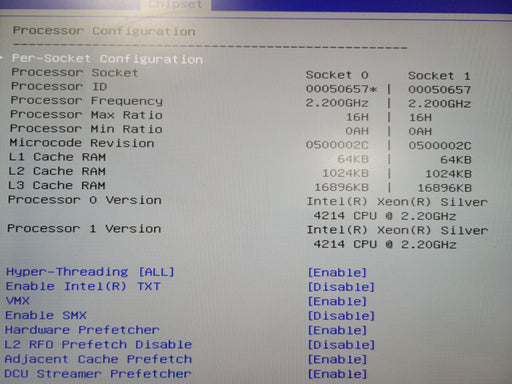Viewport: 512px width, 384px height.
Task: Select Hardware Prefetcher setting
Action: [x=82, y=330]
